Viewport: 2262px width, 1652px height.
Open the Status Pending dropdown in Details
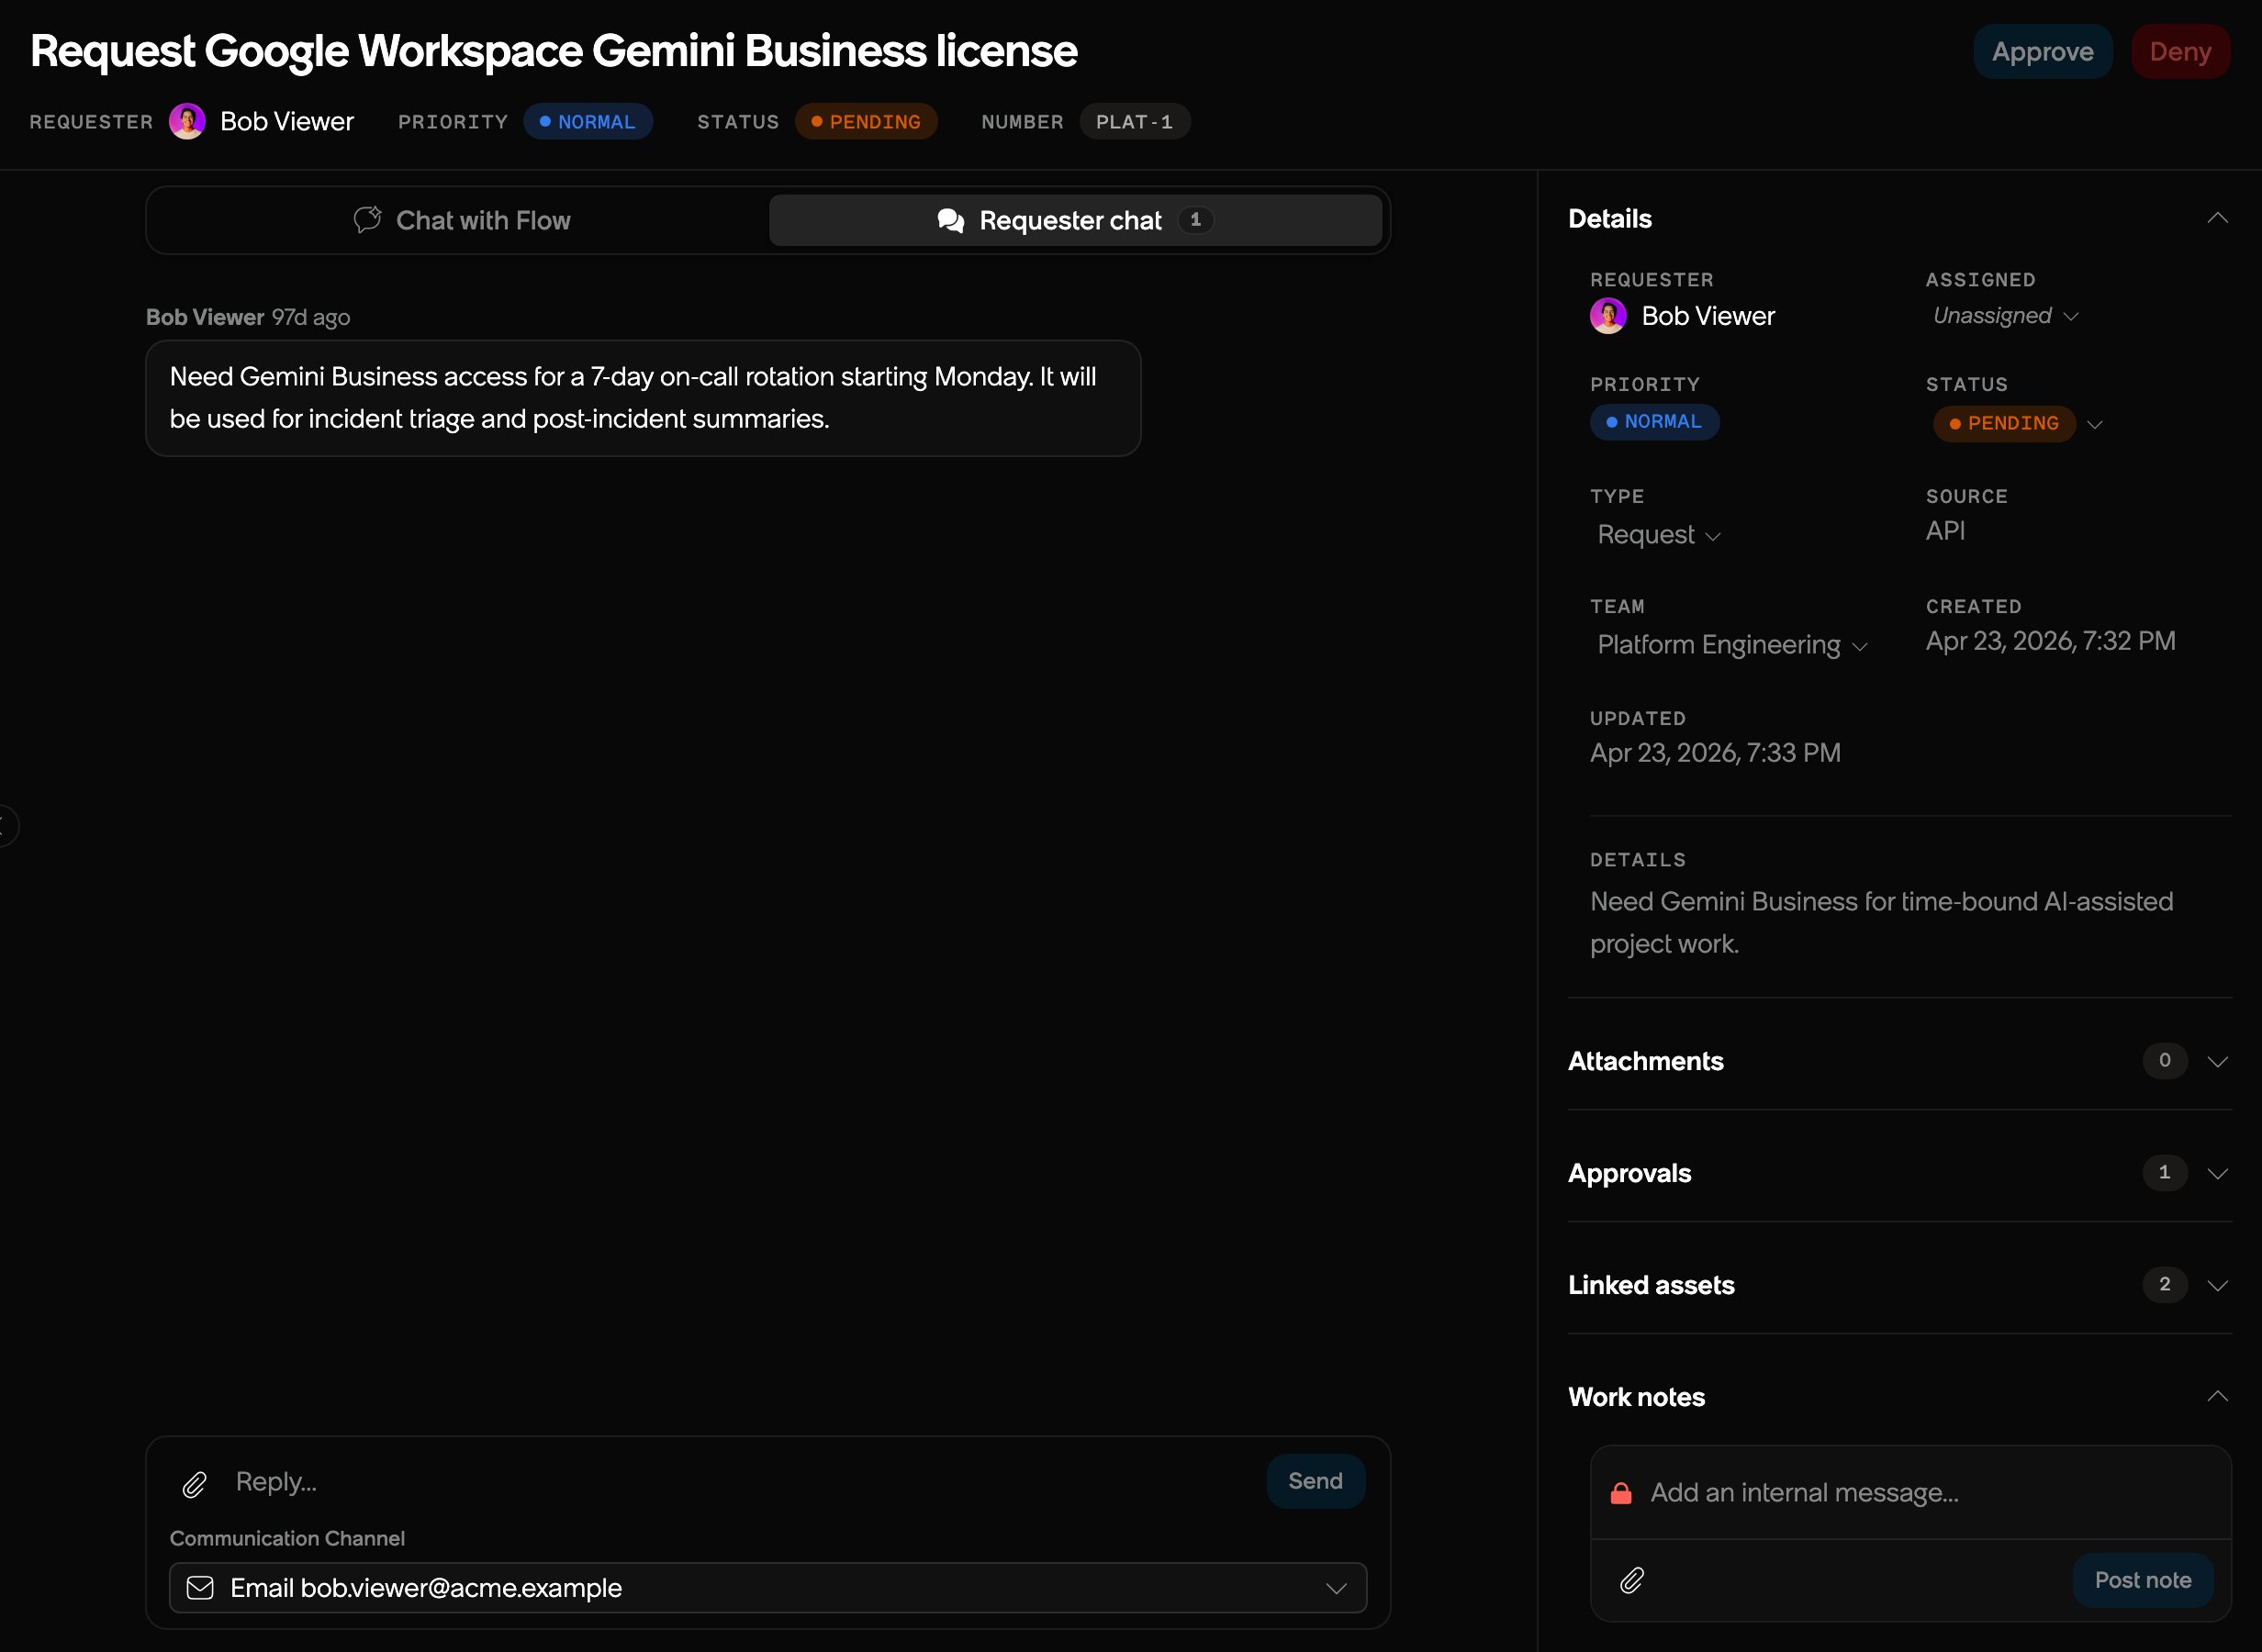[2019, 424]
